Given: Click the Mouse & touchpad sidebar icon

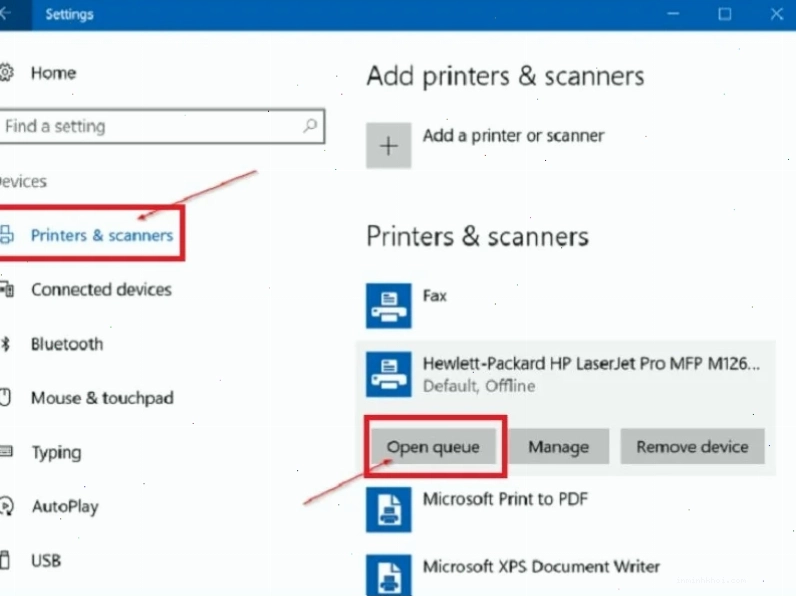Looking at the screenshot, I should click(5, 397).
